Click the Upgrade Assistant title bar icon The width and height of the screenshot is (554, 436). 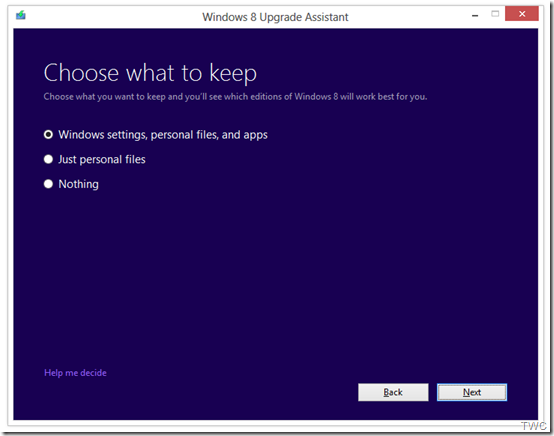click(21, 16)
